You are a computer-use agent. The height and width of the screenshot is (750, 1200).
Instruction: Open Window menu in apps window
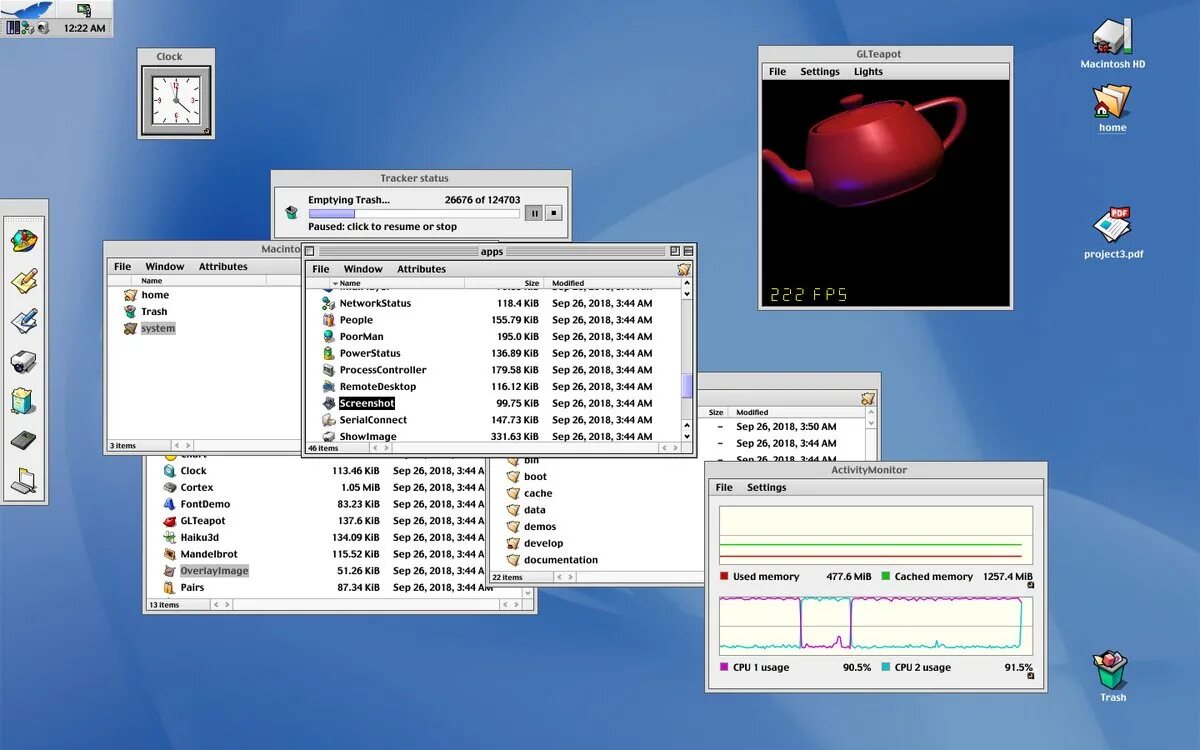click(x=363, y=269)
